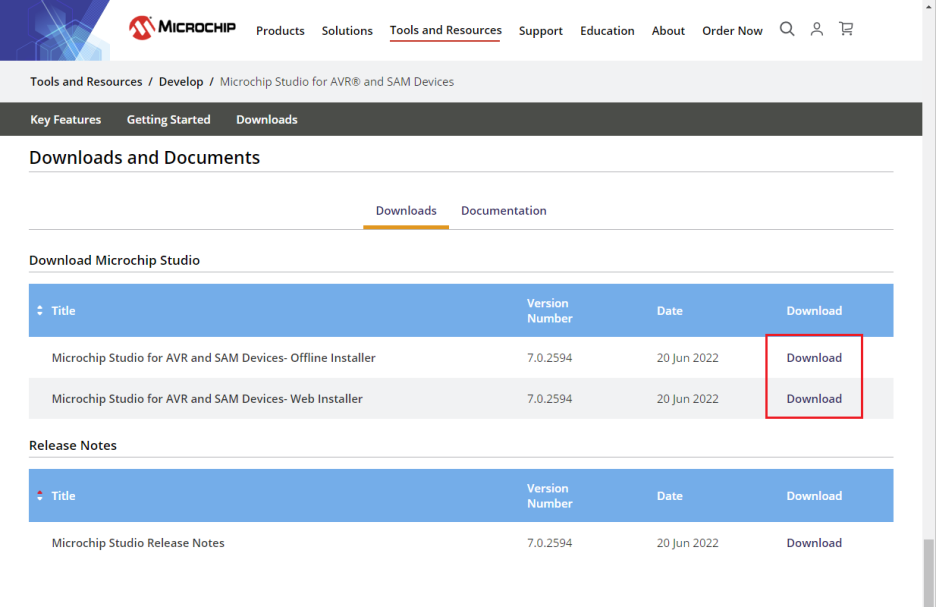This screenshot has width=936, height=607.
Task: Sort Microchip Studio table by Title arrows
Action: pyautogui.click(x=40, y=310)
